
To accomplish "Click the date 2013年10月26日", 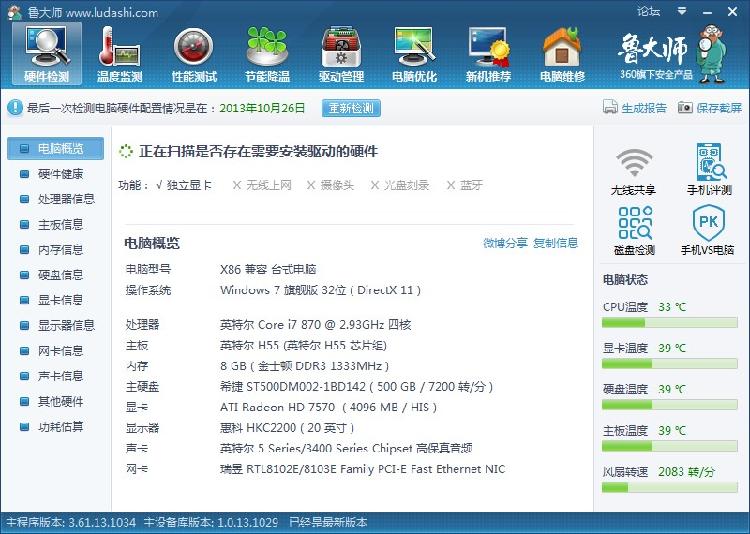I will [262, 108].
